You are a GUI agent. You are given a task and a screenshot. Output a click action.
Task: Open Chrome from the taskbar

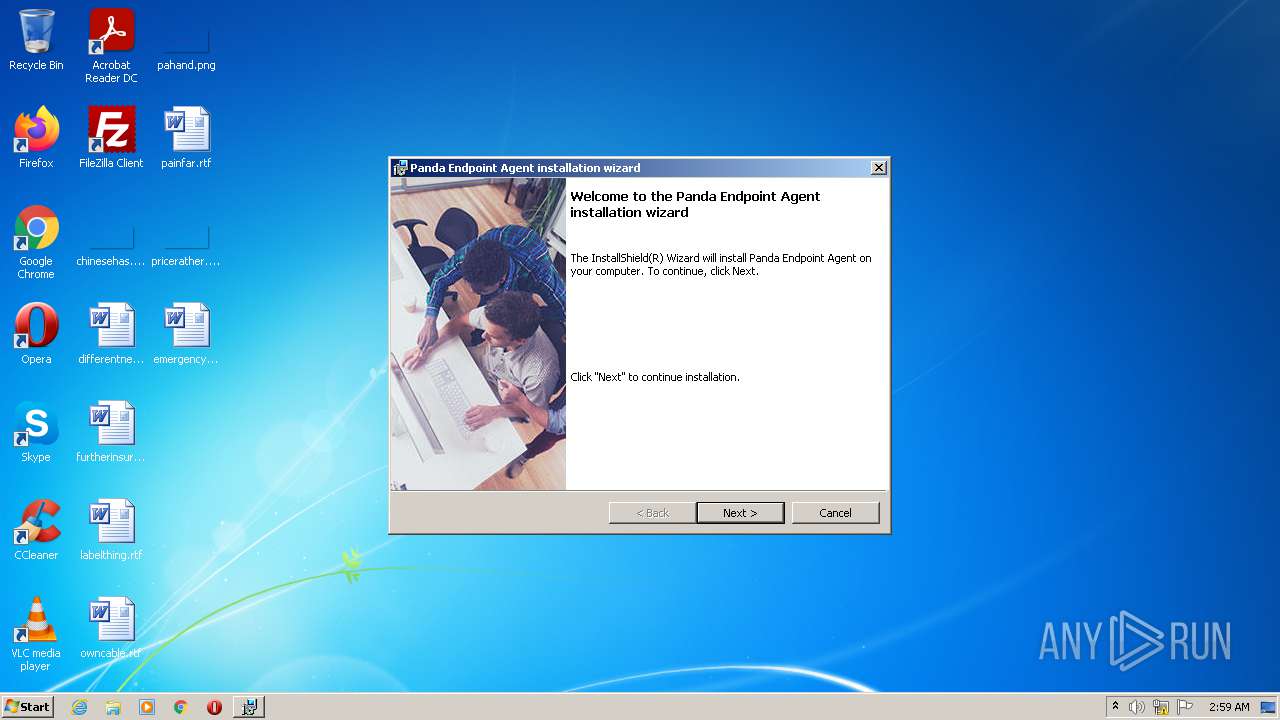(x=181, y=707)
